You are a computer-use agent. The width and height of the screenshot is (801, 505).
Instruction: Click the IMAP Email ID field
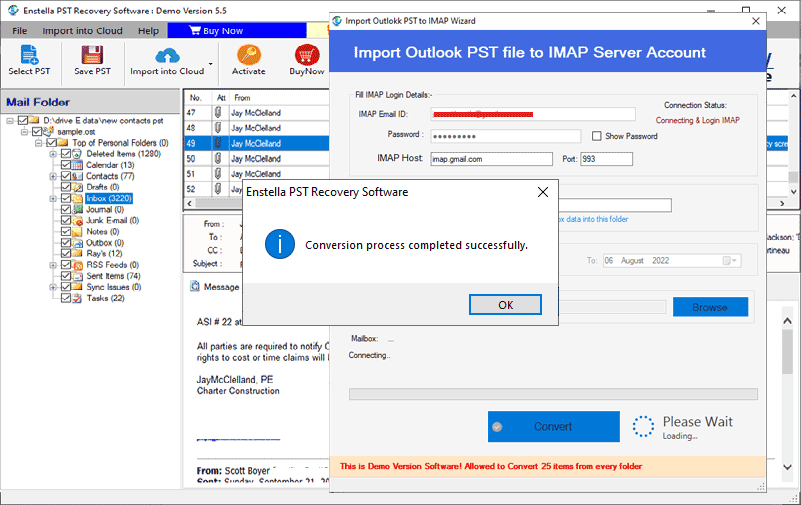coord(533,114)
